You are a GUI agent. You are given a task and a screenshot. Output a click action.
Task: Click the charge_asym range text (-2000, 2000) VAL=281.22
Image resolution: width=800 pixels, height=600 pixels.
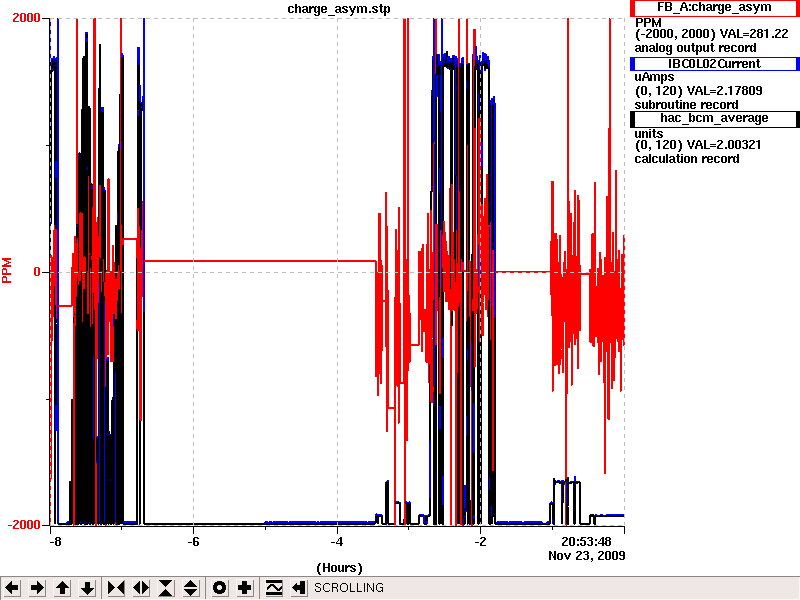[712, 34]
